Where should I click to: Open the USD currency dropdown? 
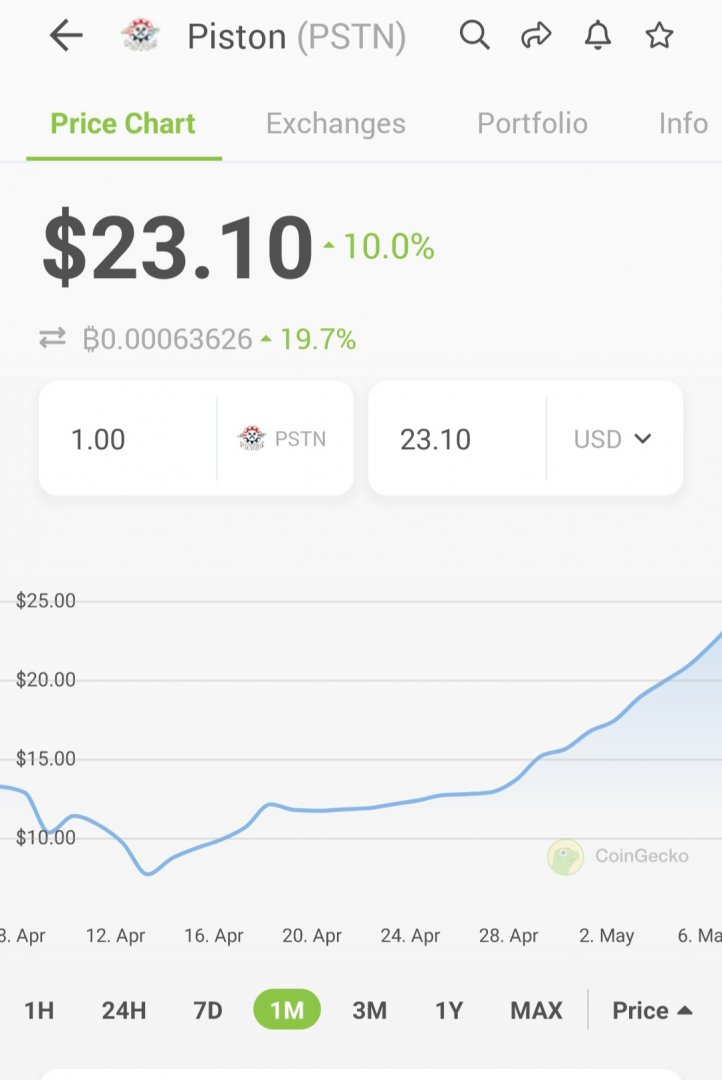(613, 439)
